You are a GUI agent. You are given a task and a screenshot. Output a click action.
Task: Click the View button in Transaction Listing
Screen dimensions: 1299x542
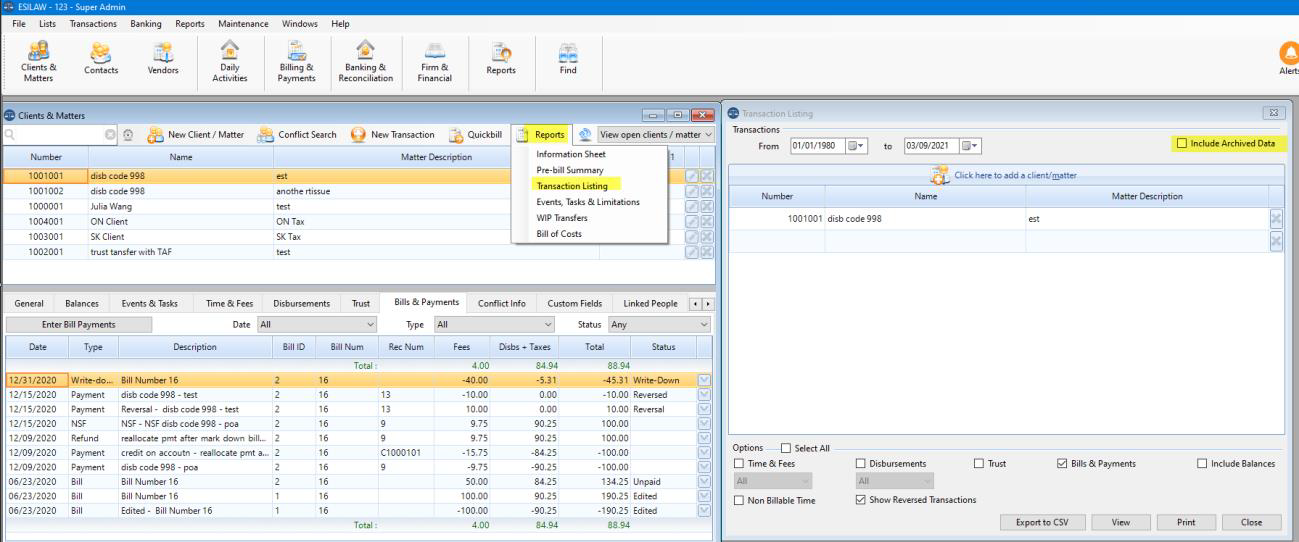(x=1119, y=522)
